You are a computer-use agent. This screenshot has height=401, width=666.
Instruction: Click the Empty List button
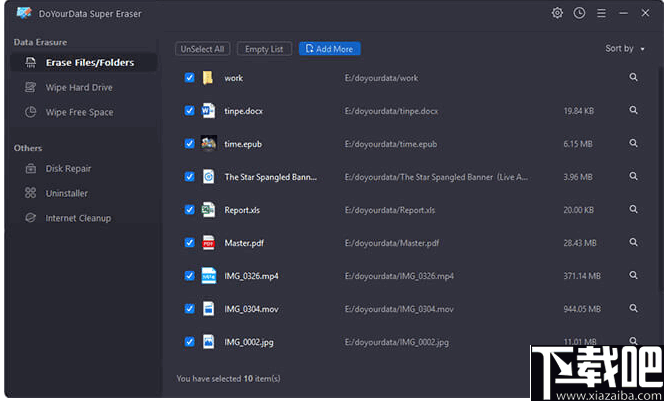click(x=264, y=49)
